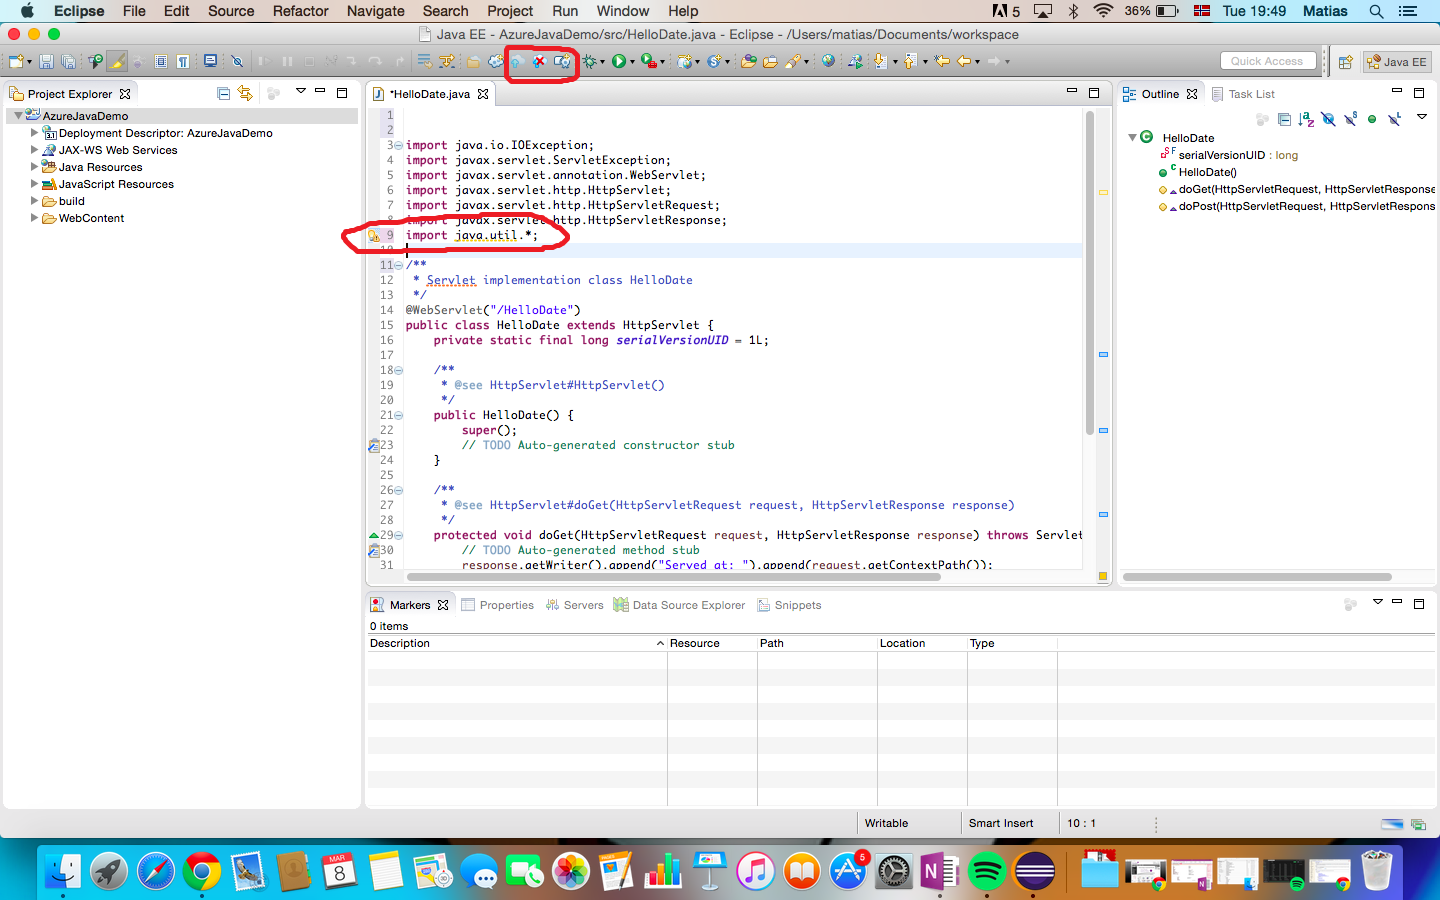Switch to the Task List tab

pos(1243,94)
